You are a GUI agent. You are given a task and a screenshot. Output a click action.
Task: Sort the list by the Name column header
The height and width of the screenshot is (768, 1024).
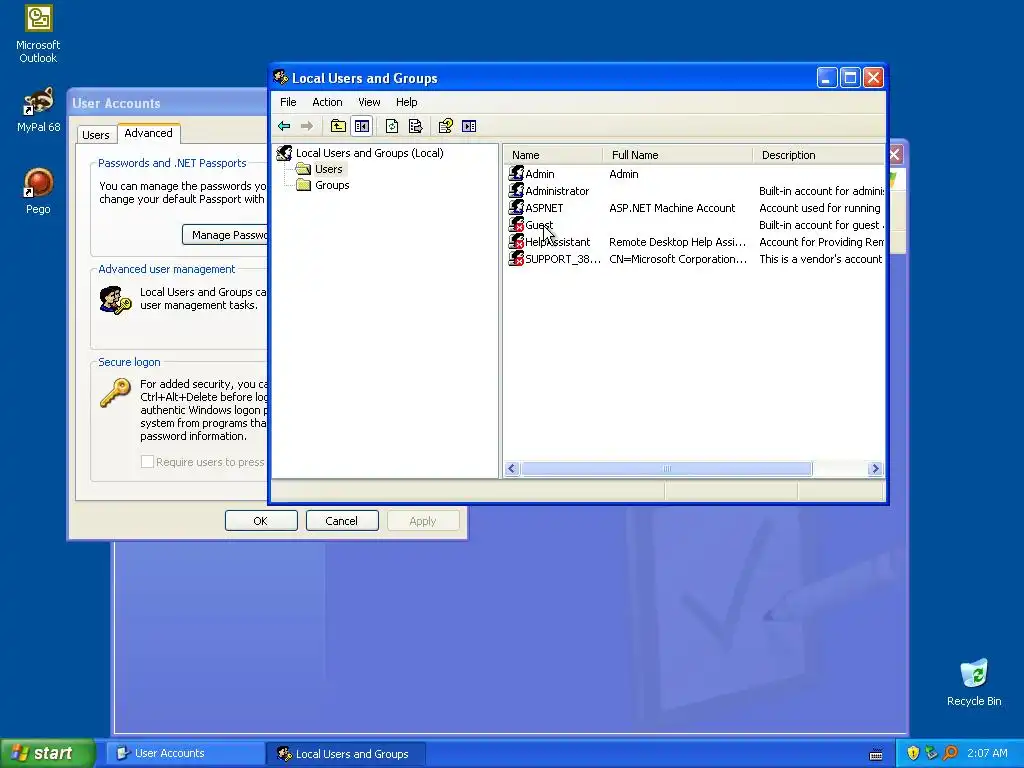click(x=553, y=155)
